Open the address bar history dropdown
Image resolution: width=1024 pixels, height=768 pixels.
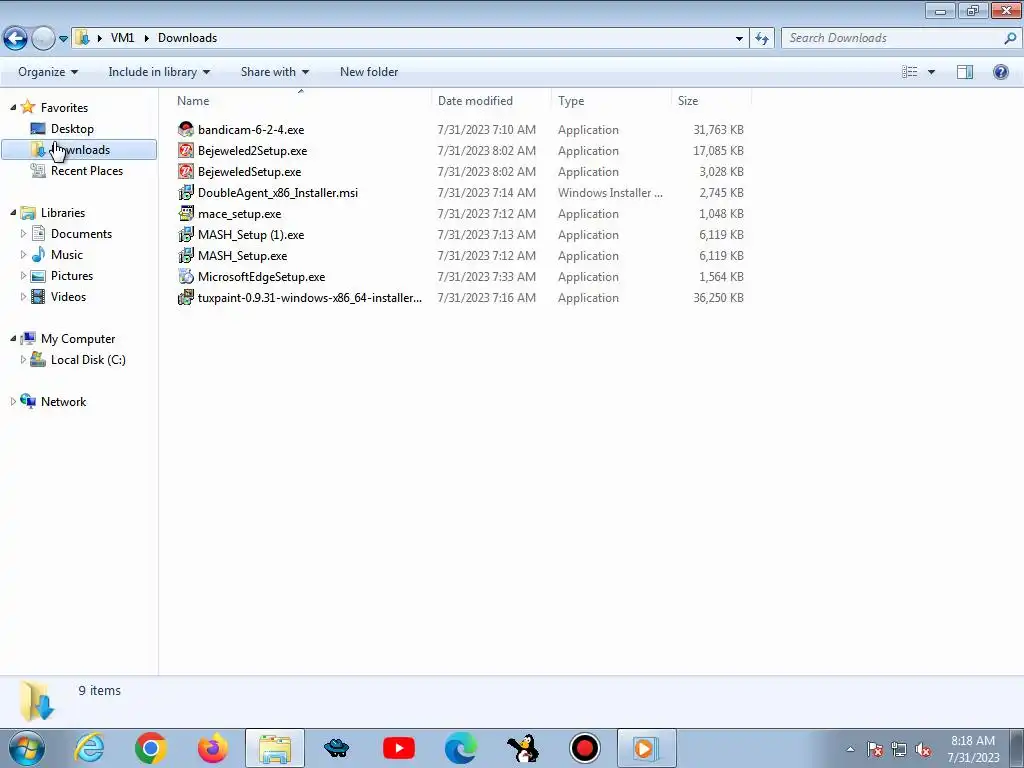pyautogui.click(x=739, y=39)
